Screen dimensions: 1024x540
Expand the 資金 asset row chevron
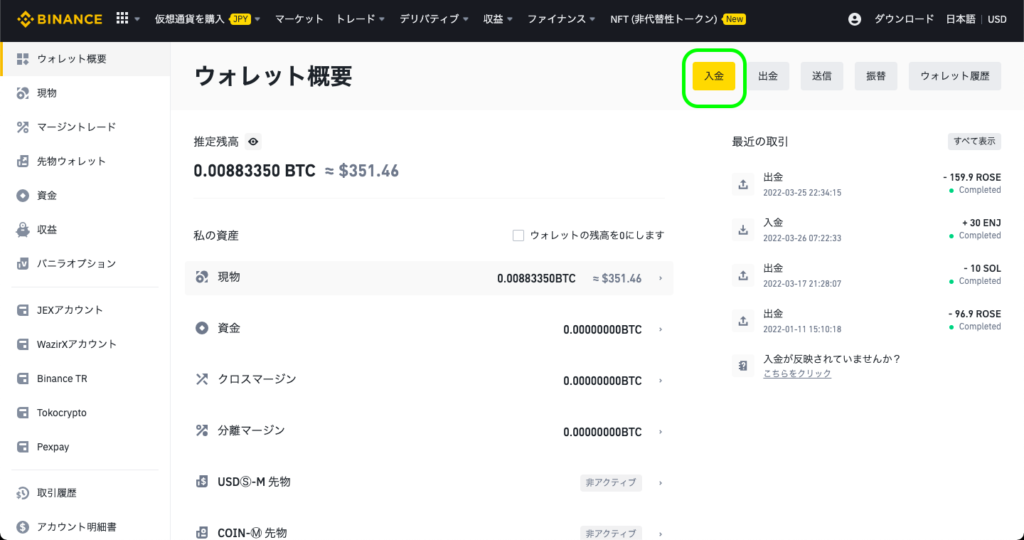[660, 330]
